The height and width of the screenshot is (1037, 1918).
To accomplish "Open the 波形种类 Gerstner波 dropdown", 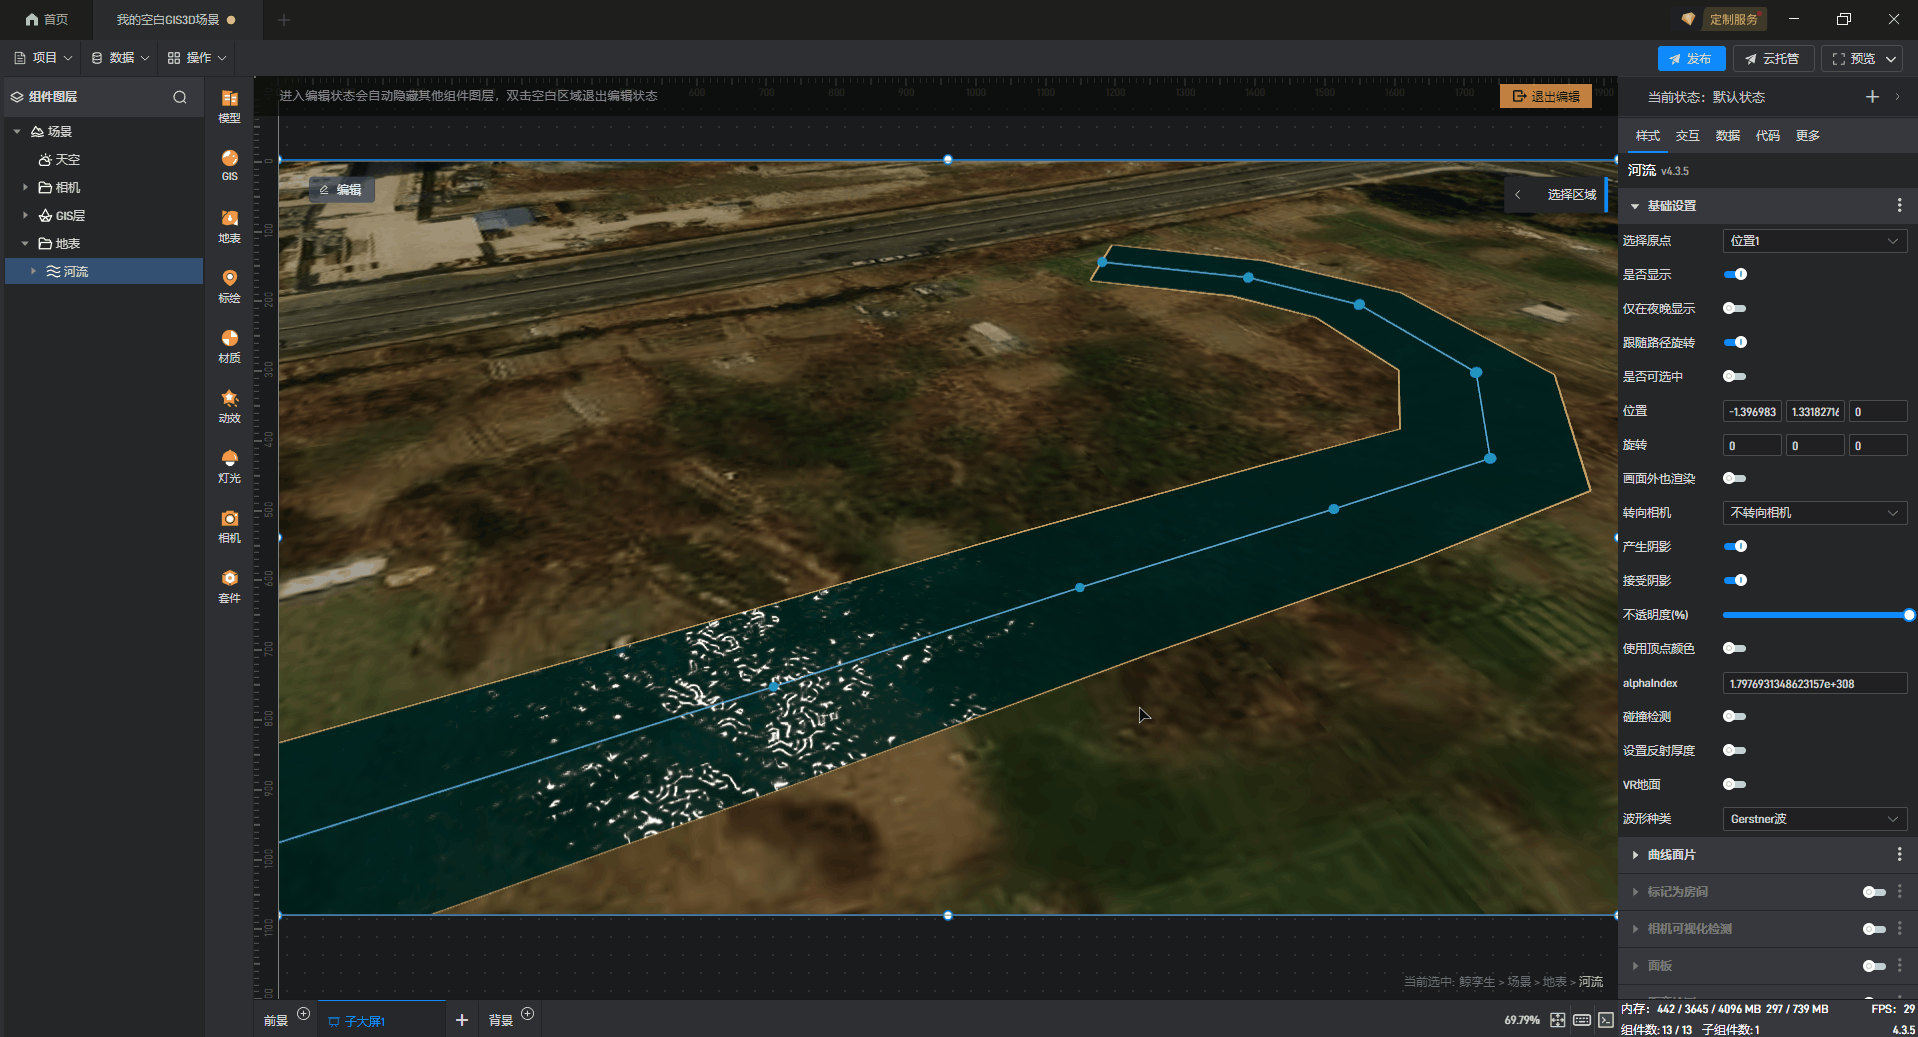I will [1814, 819].
